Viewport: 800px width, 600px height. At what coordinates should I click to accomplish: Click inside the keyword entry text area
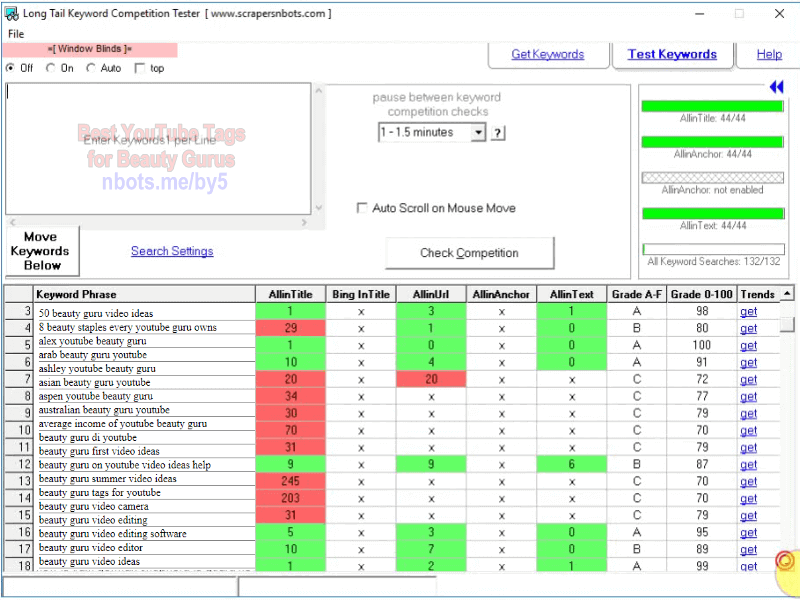pyautogui.click(x=160, y=150)
